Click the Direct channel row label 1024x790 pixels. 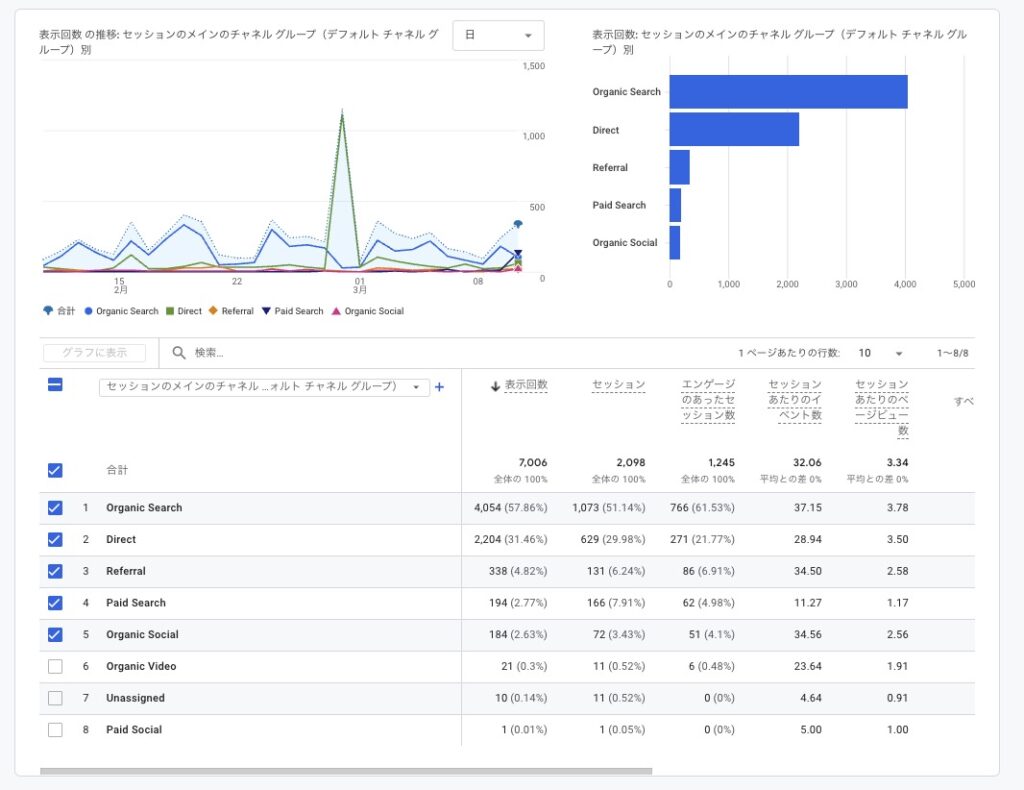pyautogui.click(x=121, y=540)
